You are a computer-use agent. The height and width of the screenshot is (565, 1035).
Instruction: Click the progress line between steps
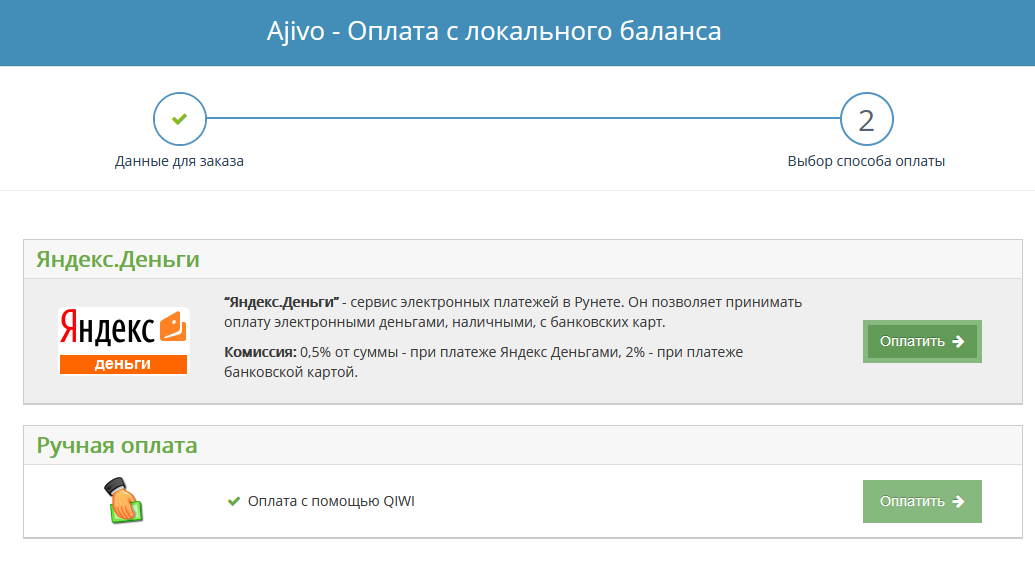(523, 118)
